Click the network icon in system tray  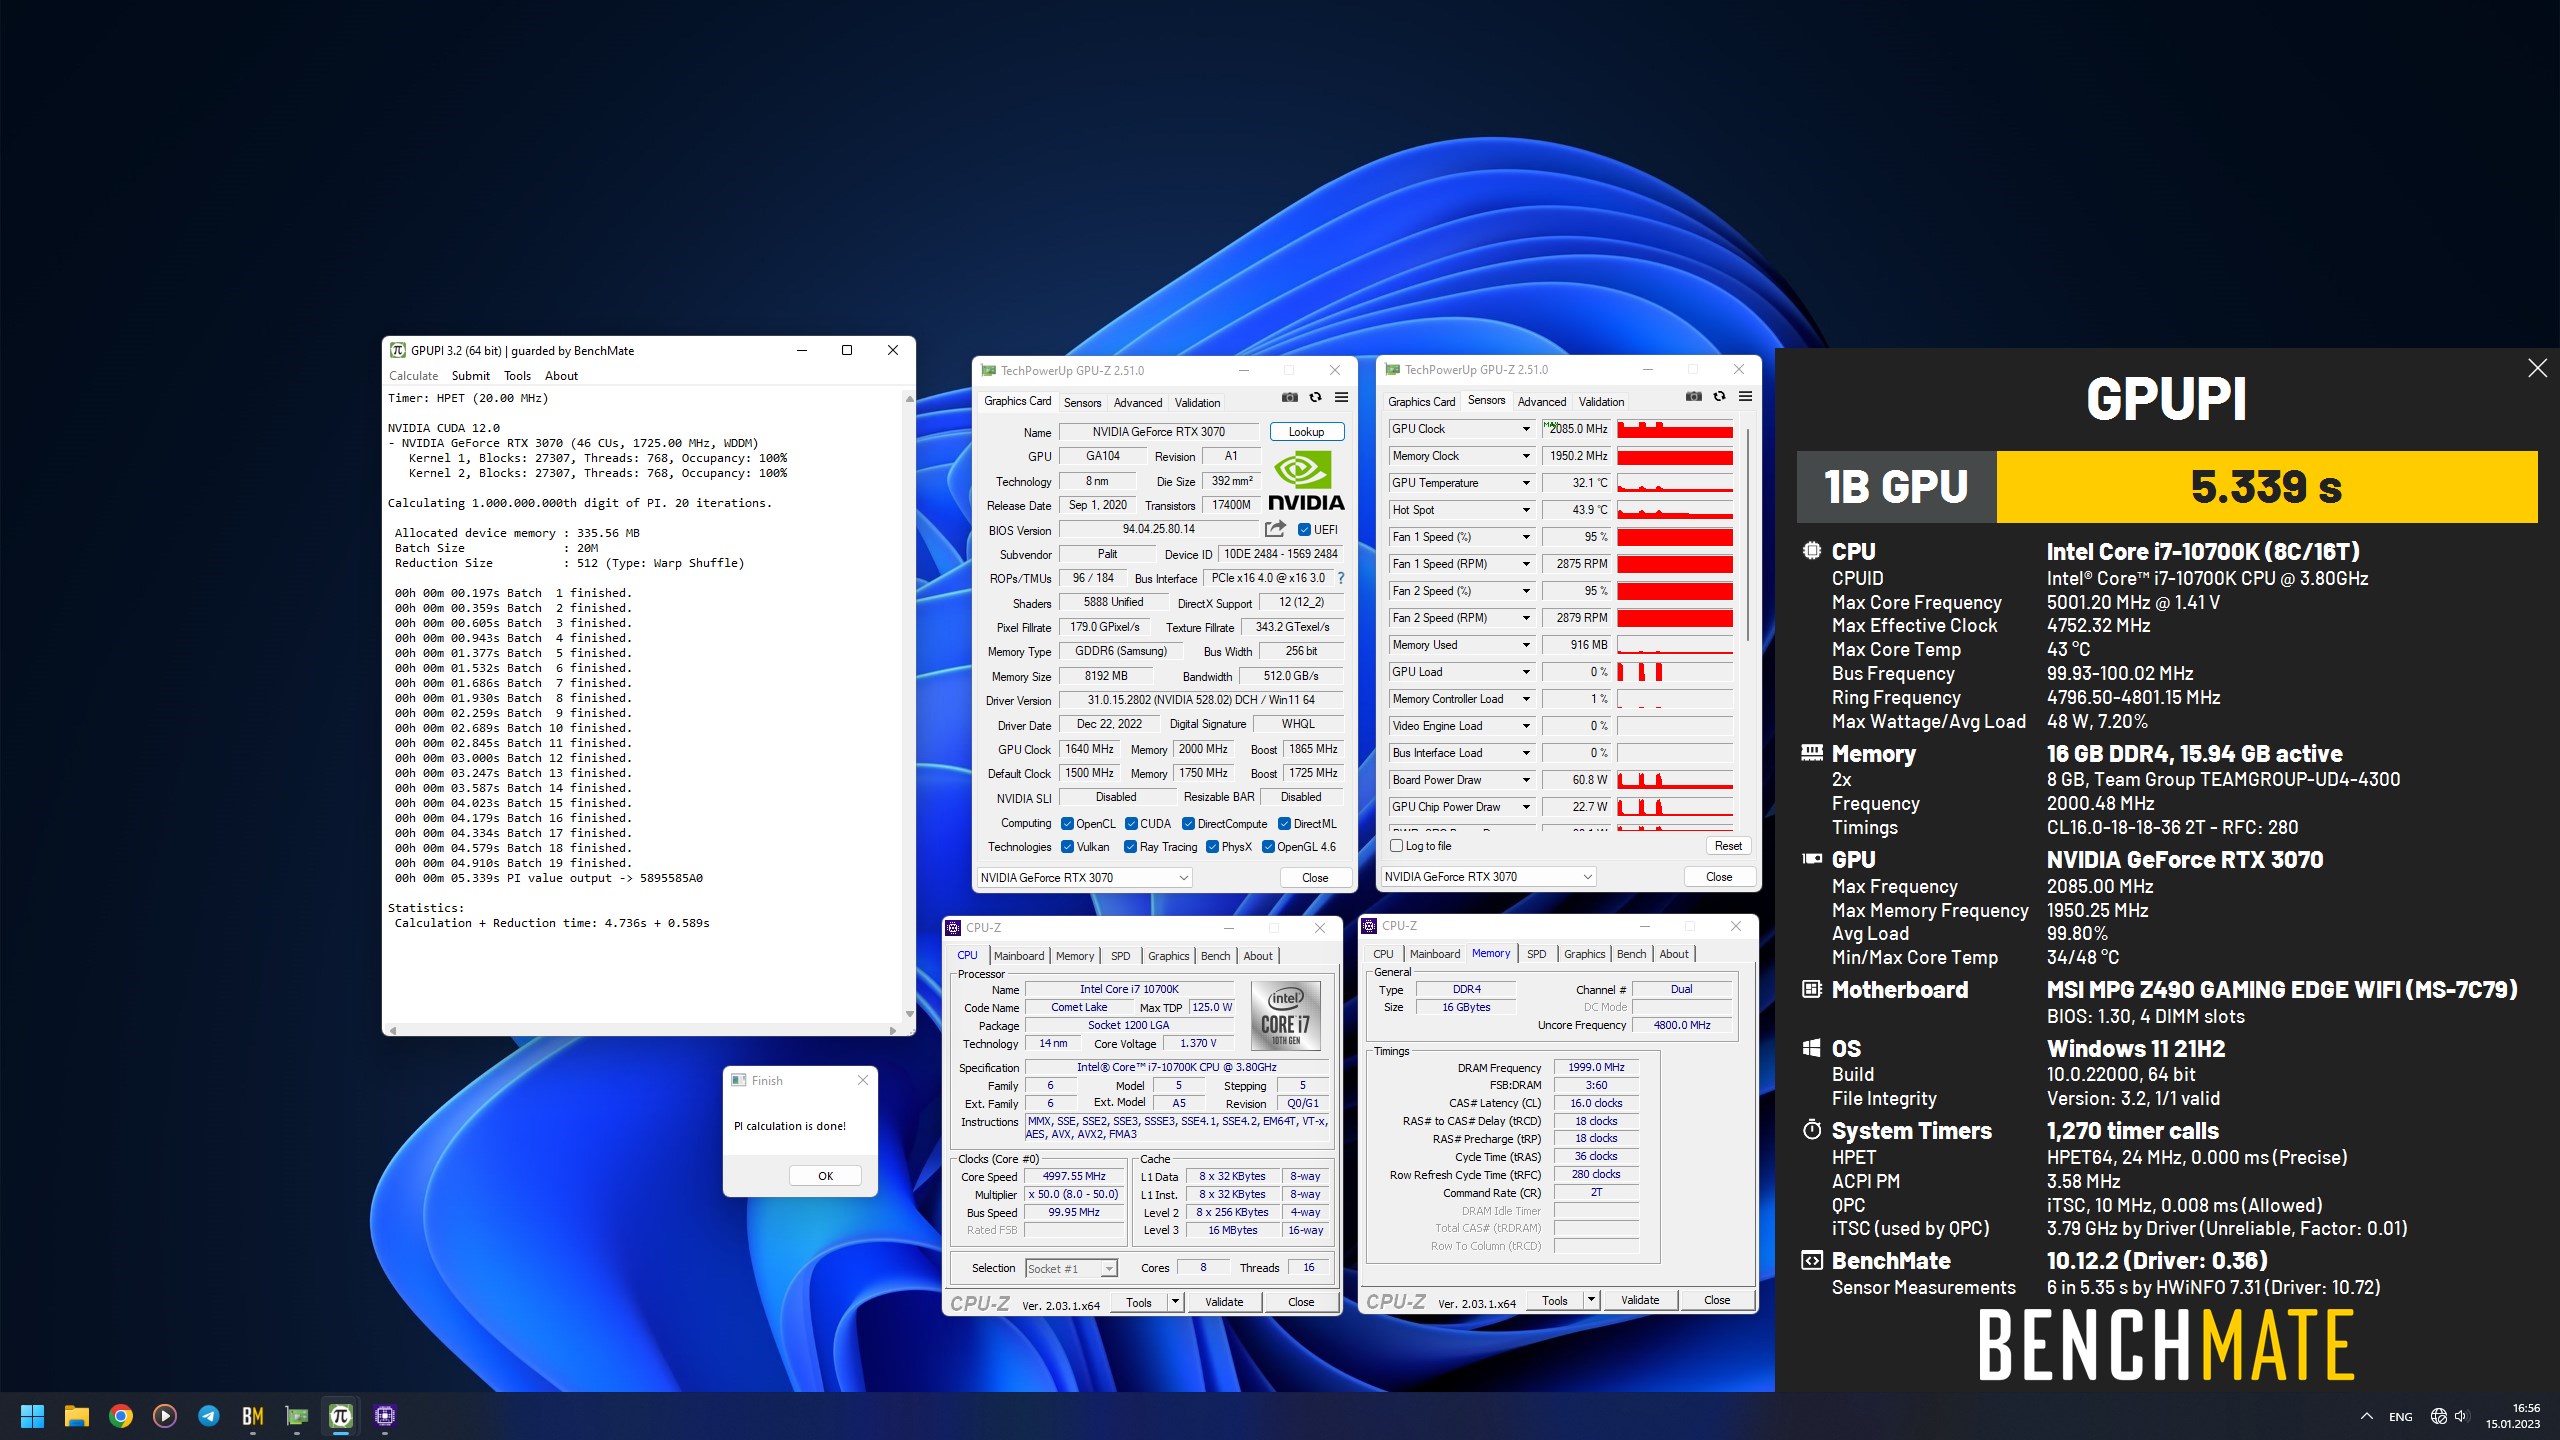click(x=2438, y=1416)
